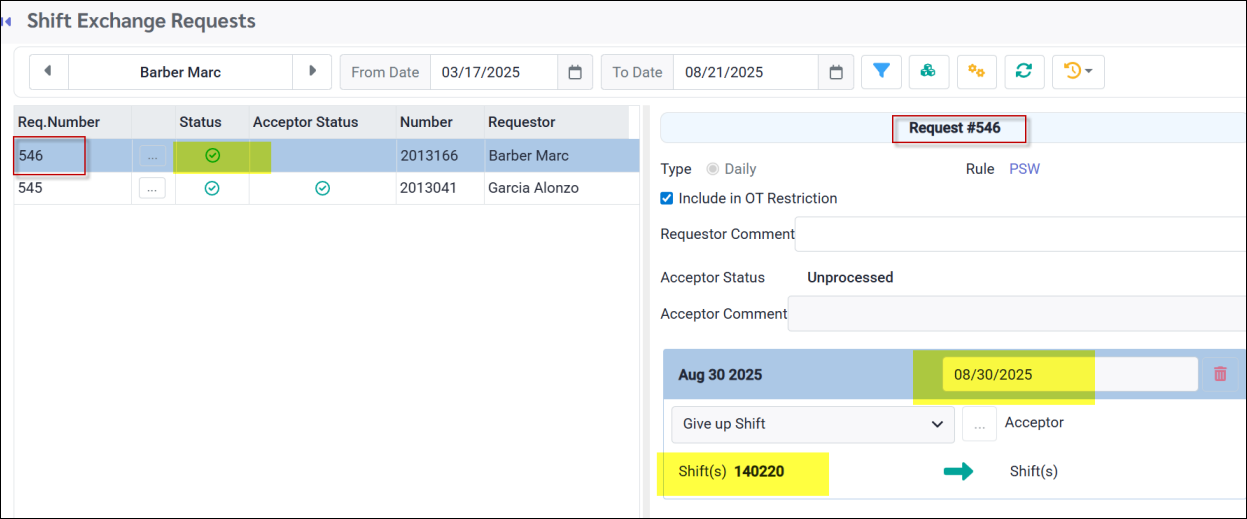Open the To Date calendar picker
Image resolution: width=1247 pixels, height=519 pixels.
coord(836,72)
